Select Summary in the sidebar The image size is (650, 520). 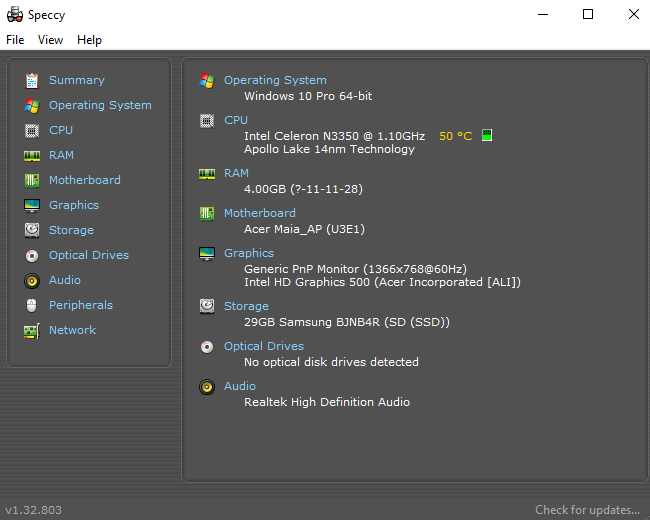coord(77,80)
